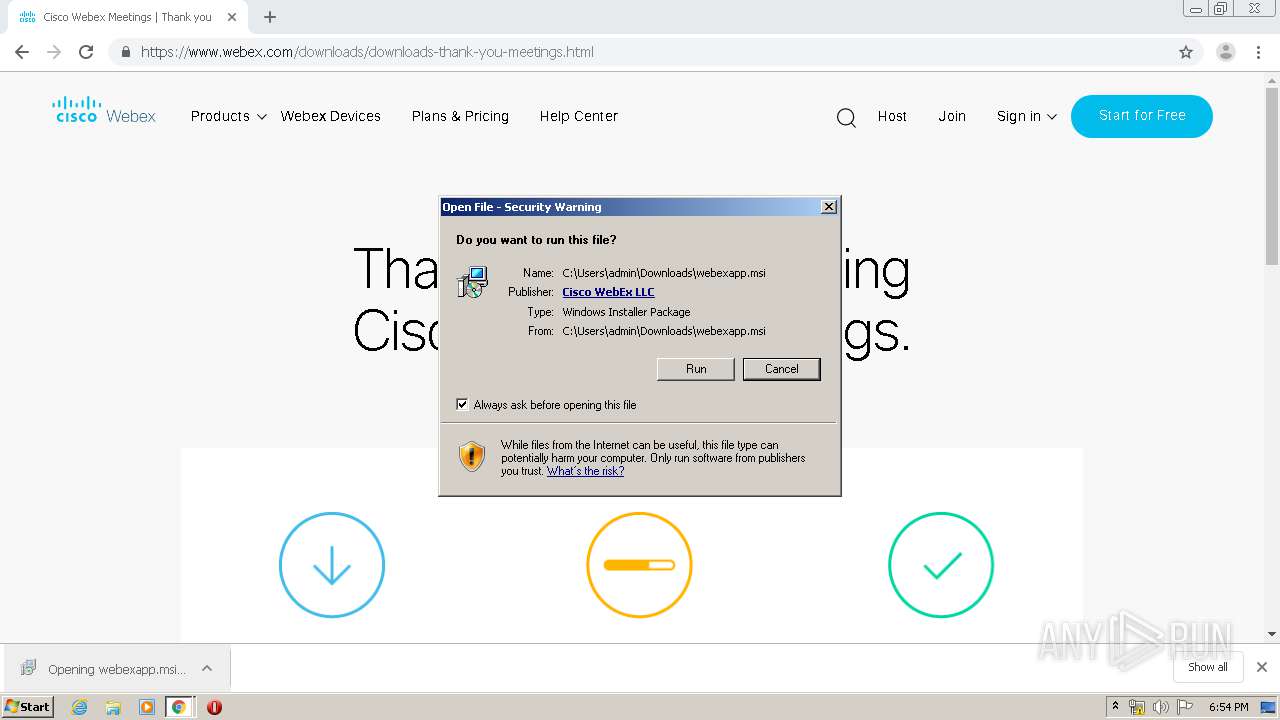Close the Cisco Webex Meetings tab
This screenshot has width=1280, height=720.
[232, 17]
